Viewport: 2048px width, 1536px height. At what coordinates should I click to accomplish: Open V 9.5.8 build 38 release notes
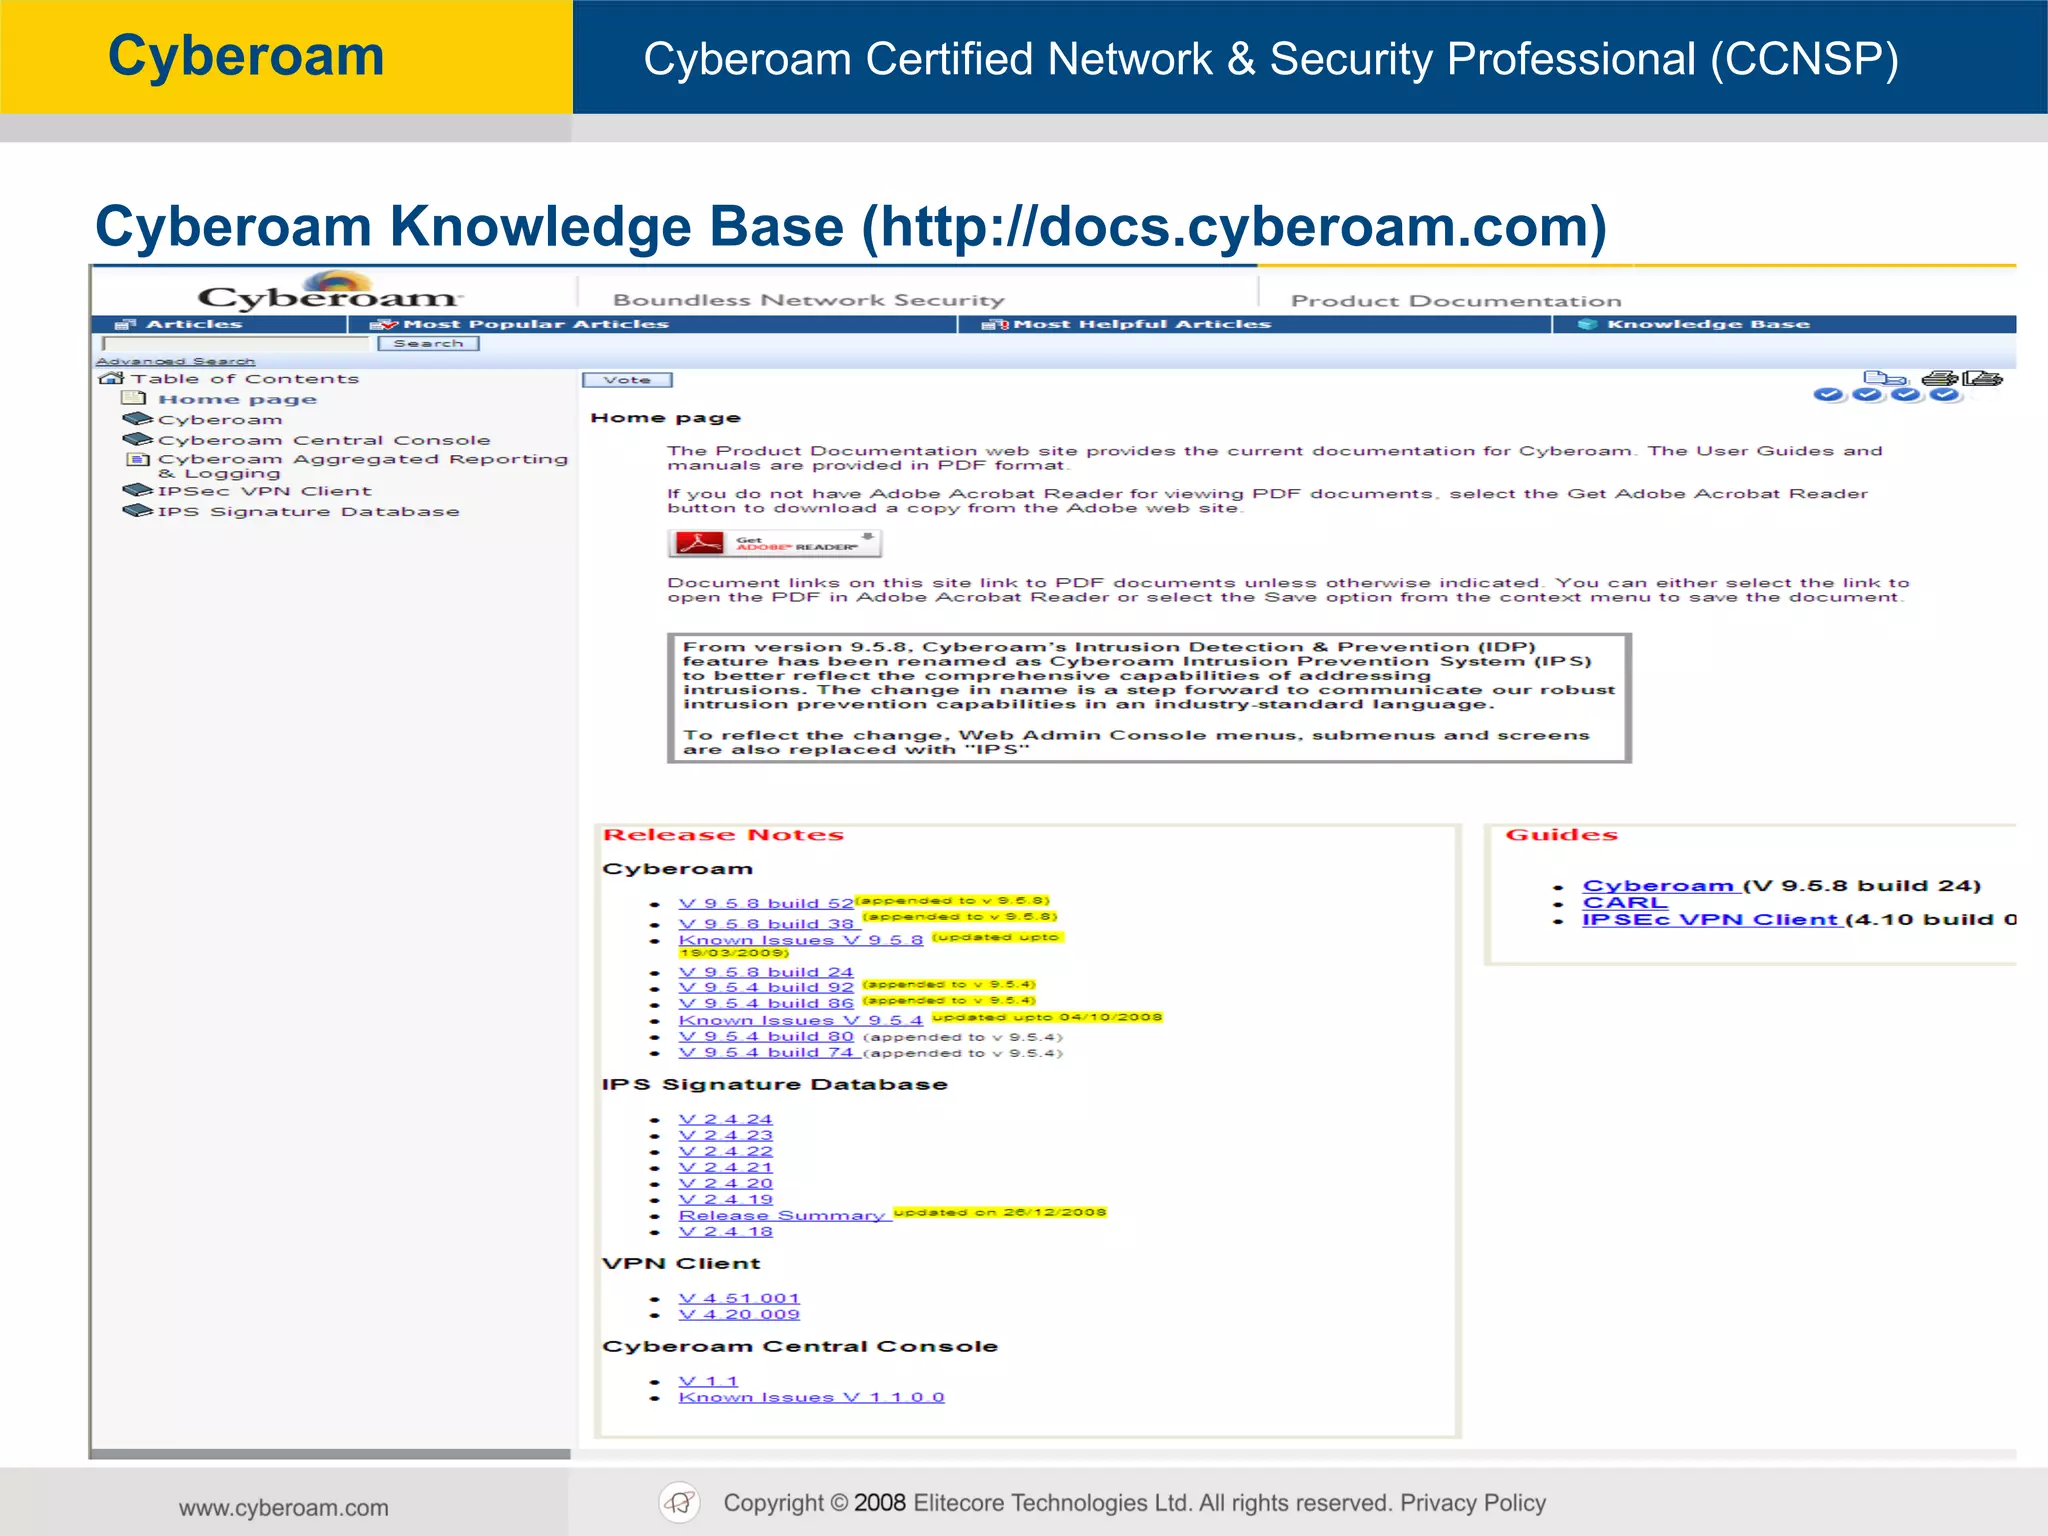tap(766, 924)
